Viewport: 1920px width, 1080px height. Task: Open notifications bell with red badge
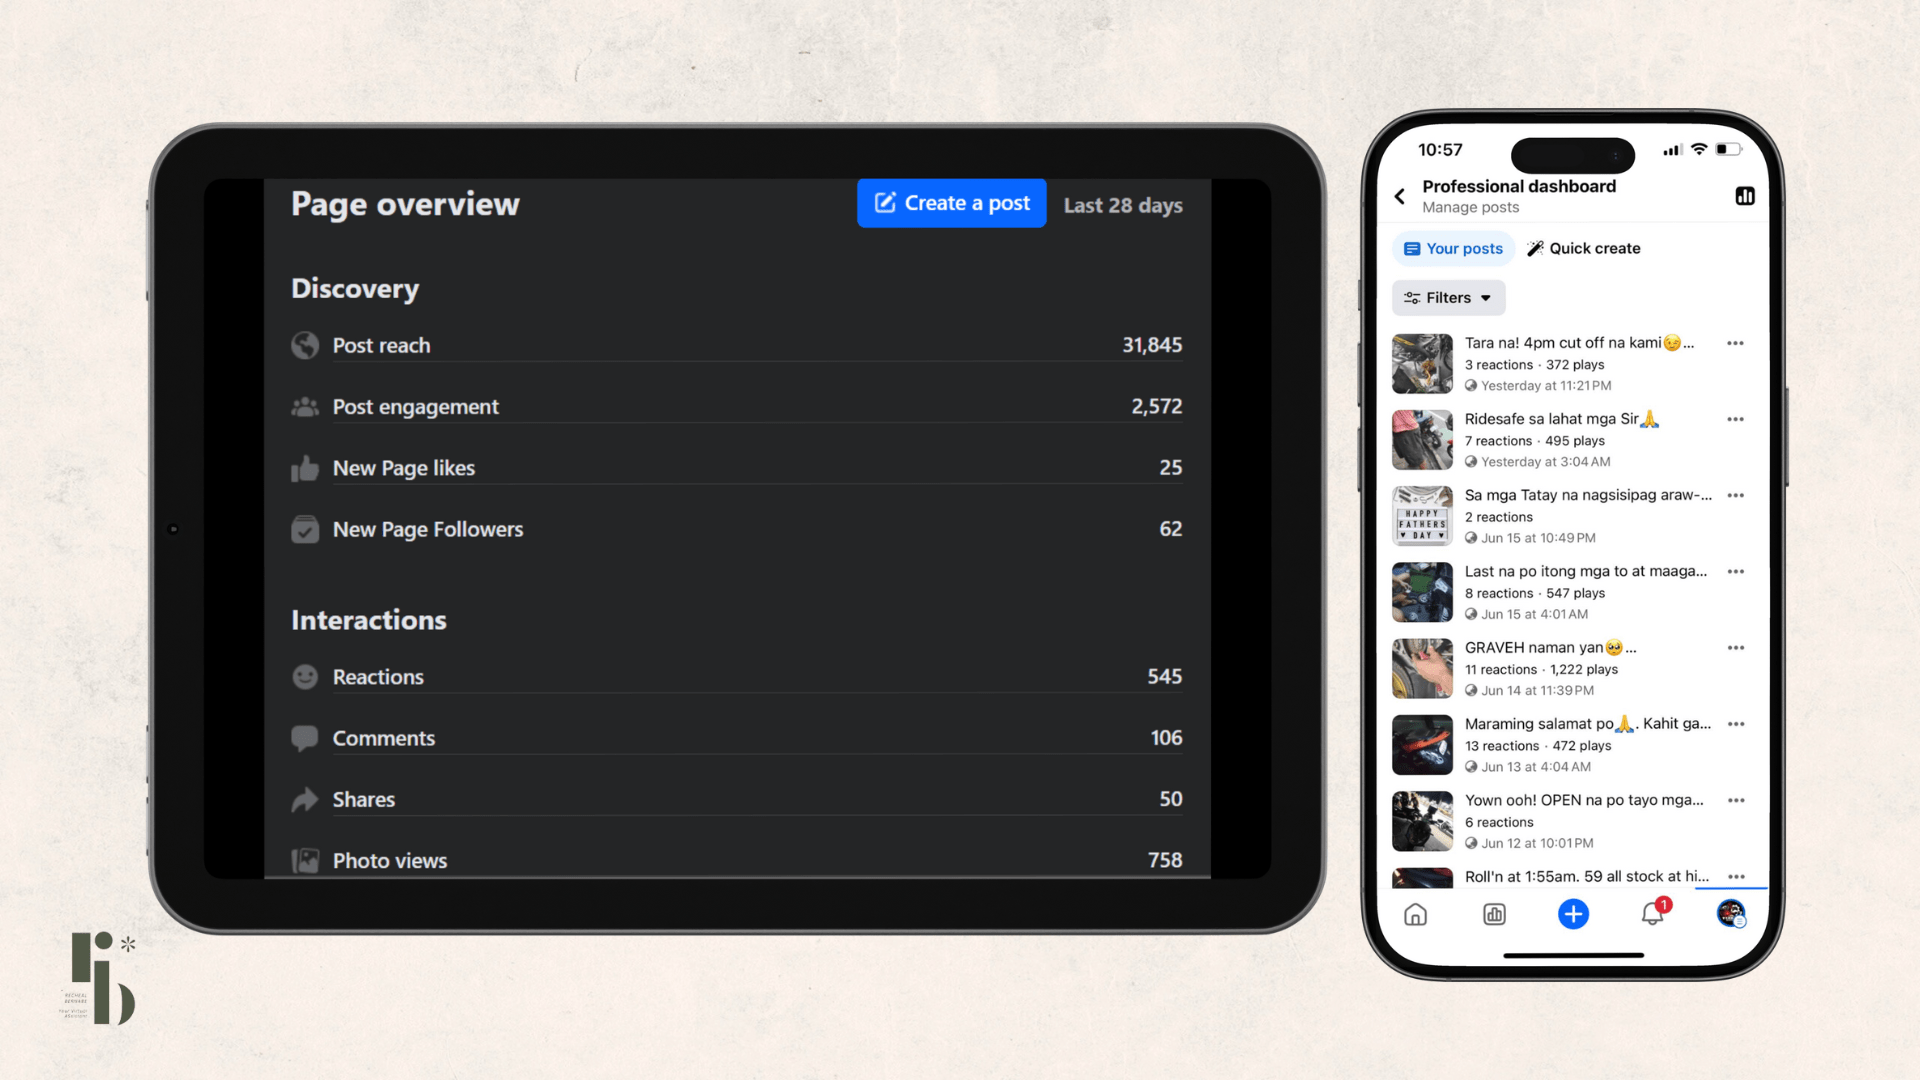point(1652,914)
